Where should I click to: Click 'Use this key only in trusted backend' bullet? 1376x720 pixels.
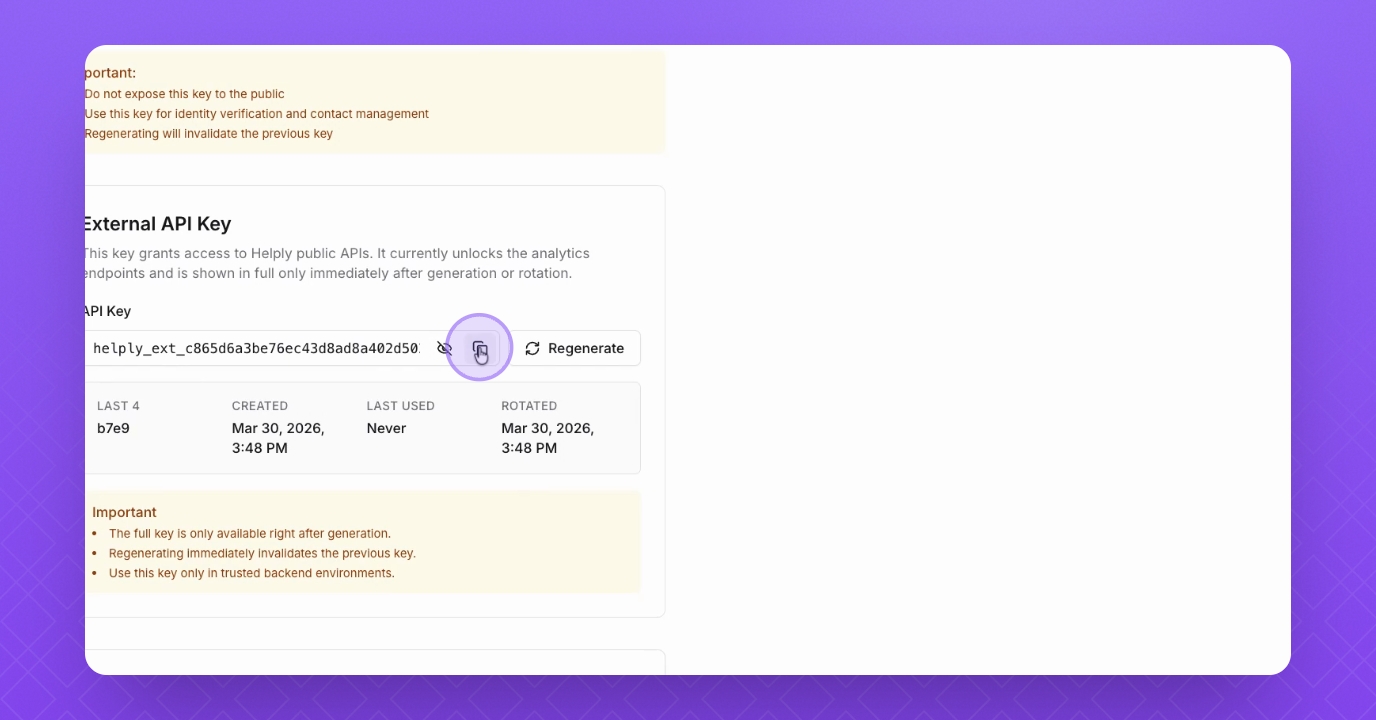click(x=252, y=573)
